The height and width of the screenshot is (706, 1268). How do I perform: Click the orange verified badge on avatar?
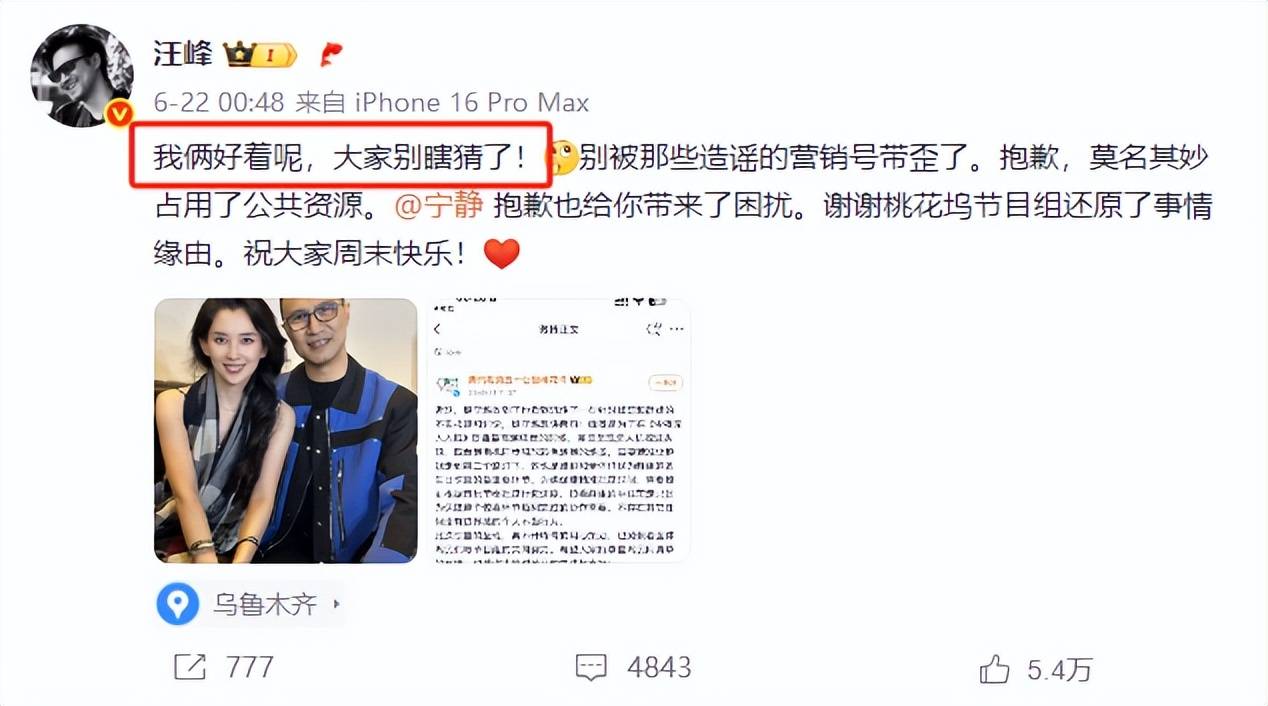[120, 114]
